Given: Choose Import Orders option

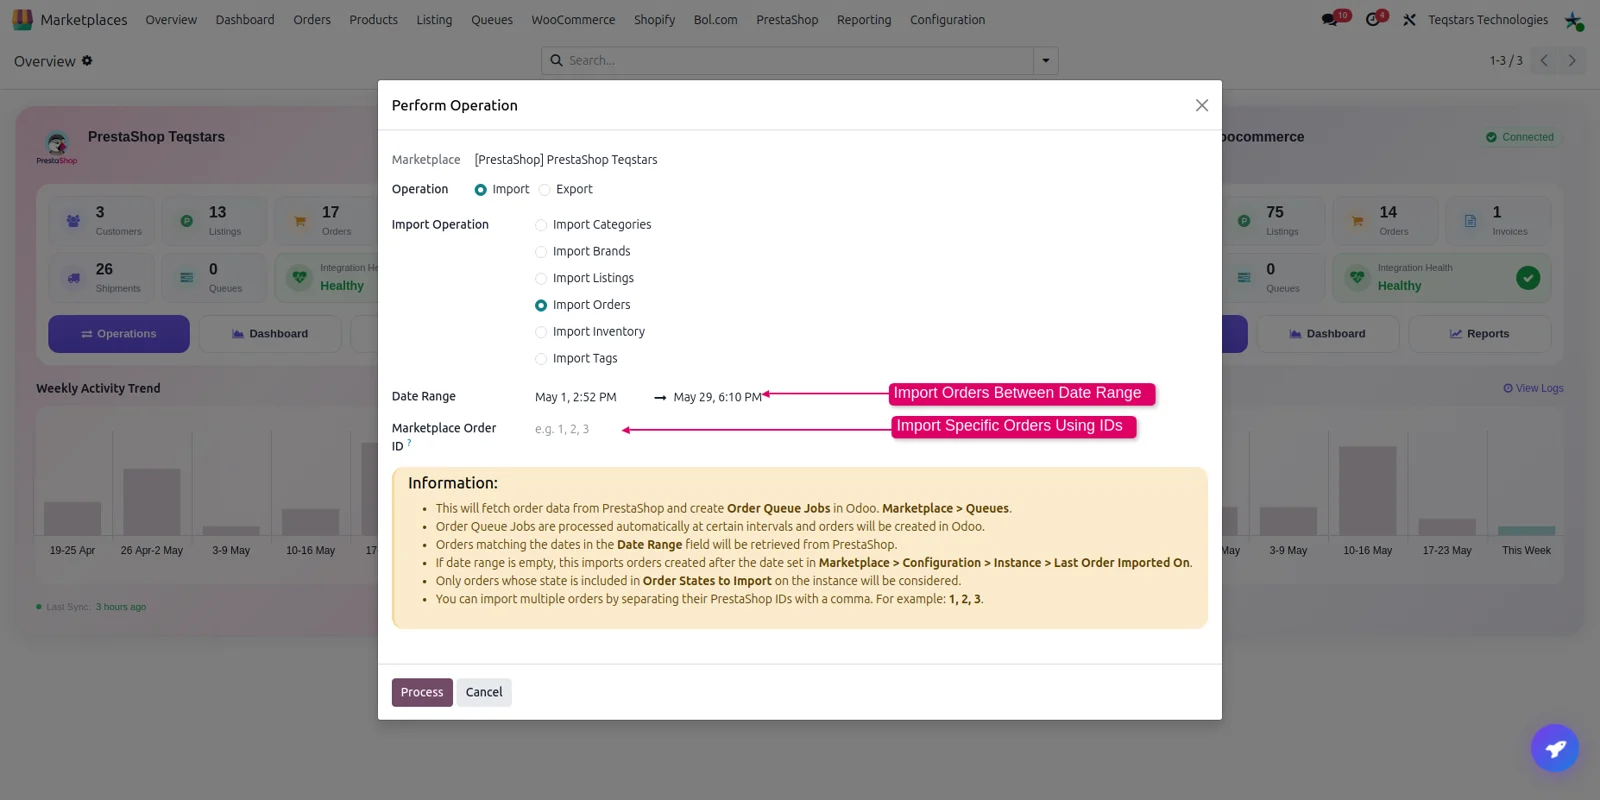Looking at the screenshot, I should [x=541, y=305].
